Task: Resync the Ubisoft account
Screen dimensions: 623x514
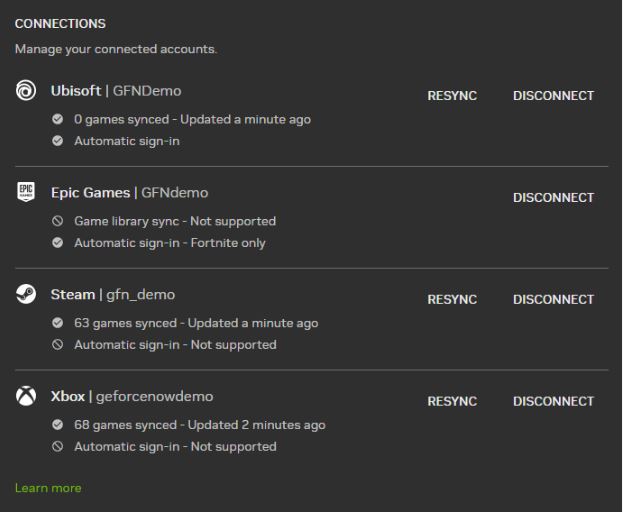Action: click(x=452, y=96)
